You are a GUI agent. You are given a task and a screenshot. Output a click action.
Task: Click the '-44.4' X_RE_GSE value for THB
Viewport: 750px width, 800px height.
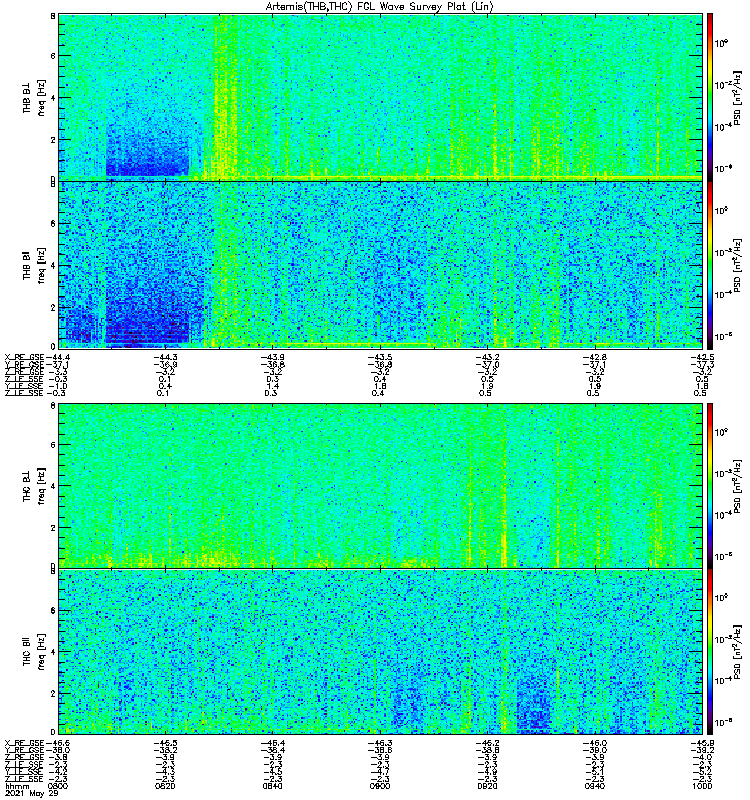pyautogui.click(x=58, y=357)
